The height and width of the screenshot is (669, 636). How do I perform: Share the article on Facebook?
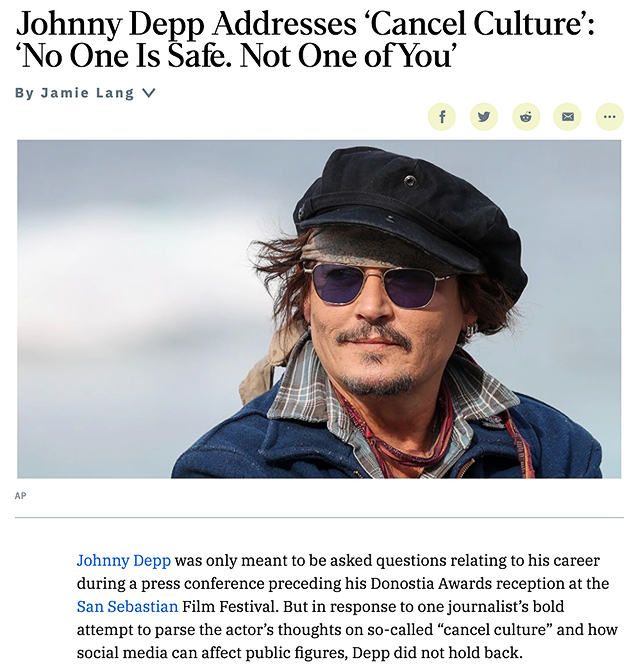click(x=441, y=116)
